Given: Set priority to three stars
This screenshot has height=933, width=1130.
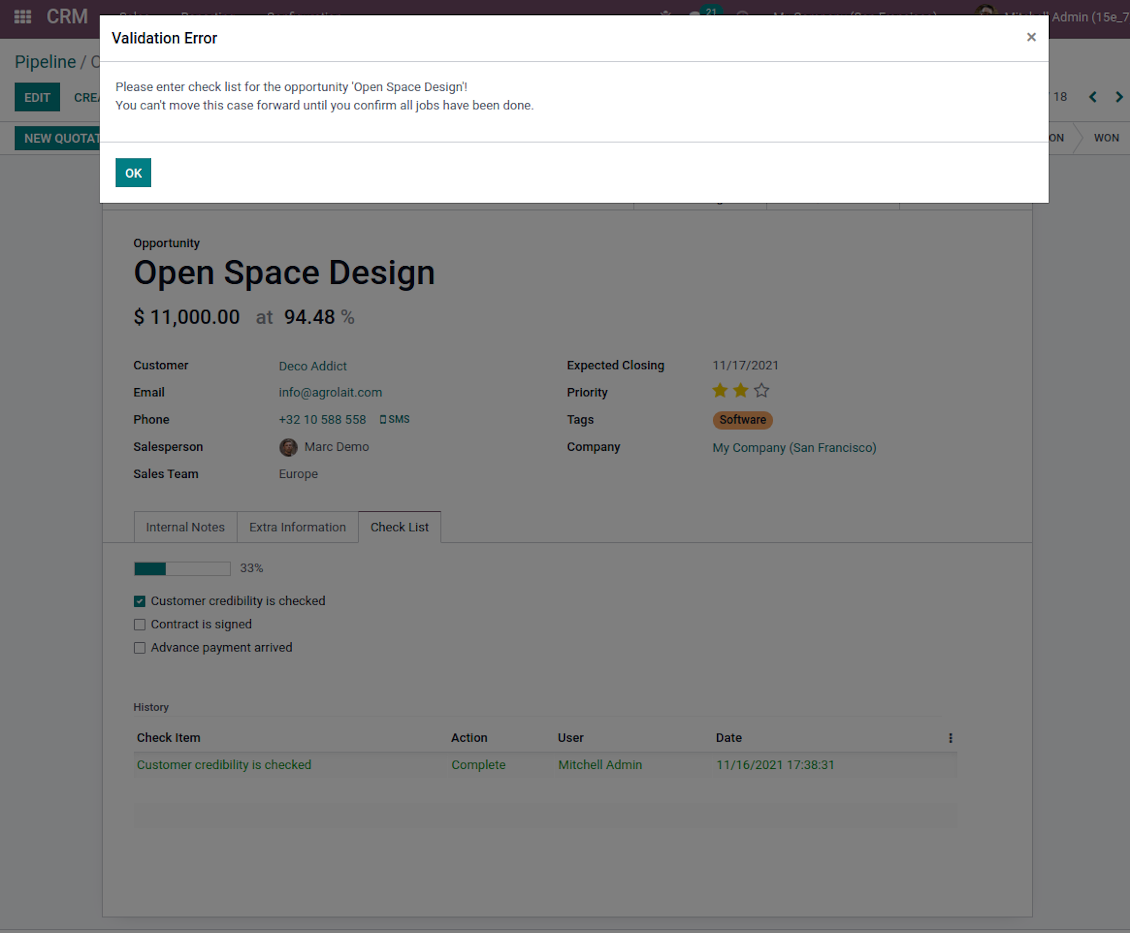Looking at the screenshot, I should 762,391.
